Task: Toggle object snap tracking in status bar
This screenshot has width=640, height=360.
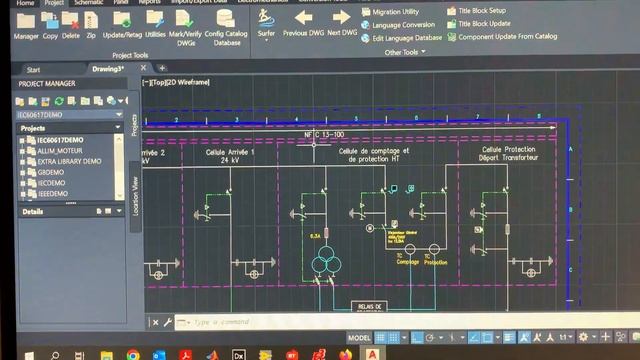Action: click(x=474, y=338)
